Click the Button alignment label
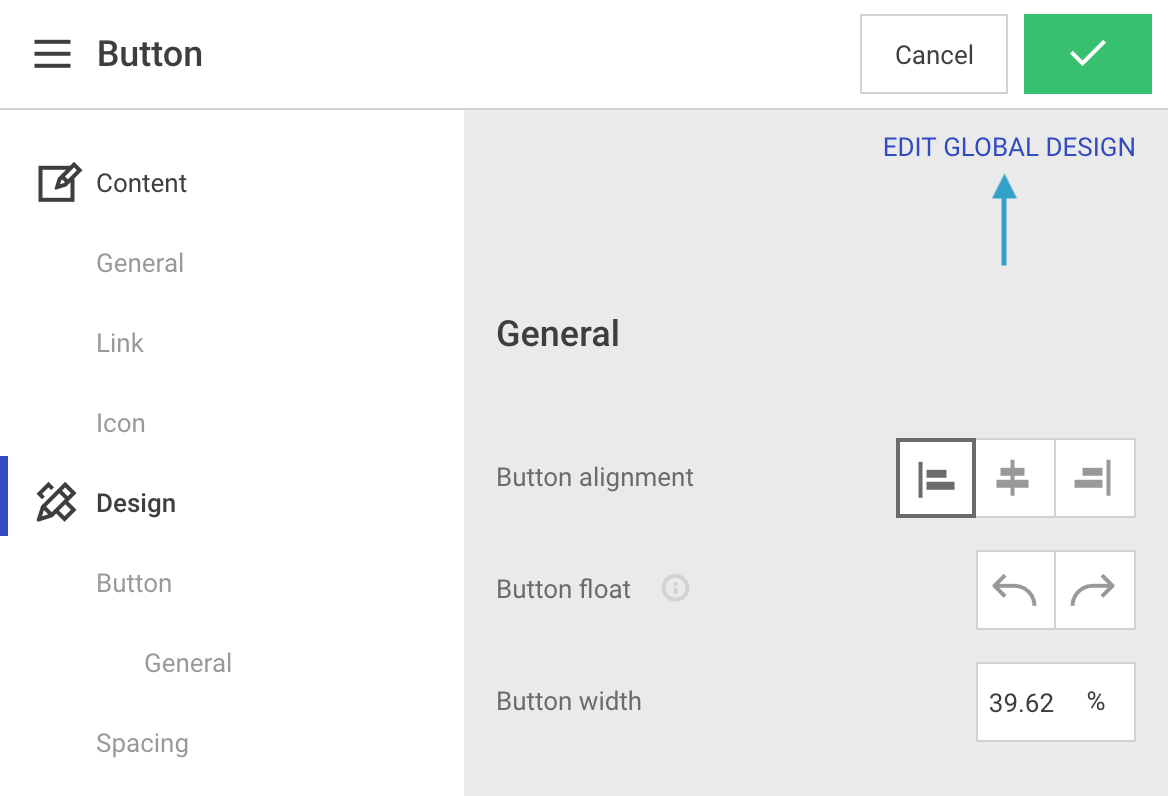The height and width of the screenshot is (796, 1168). pyautogui.click(x=594, y=477)
